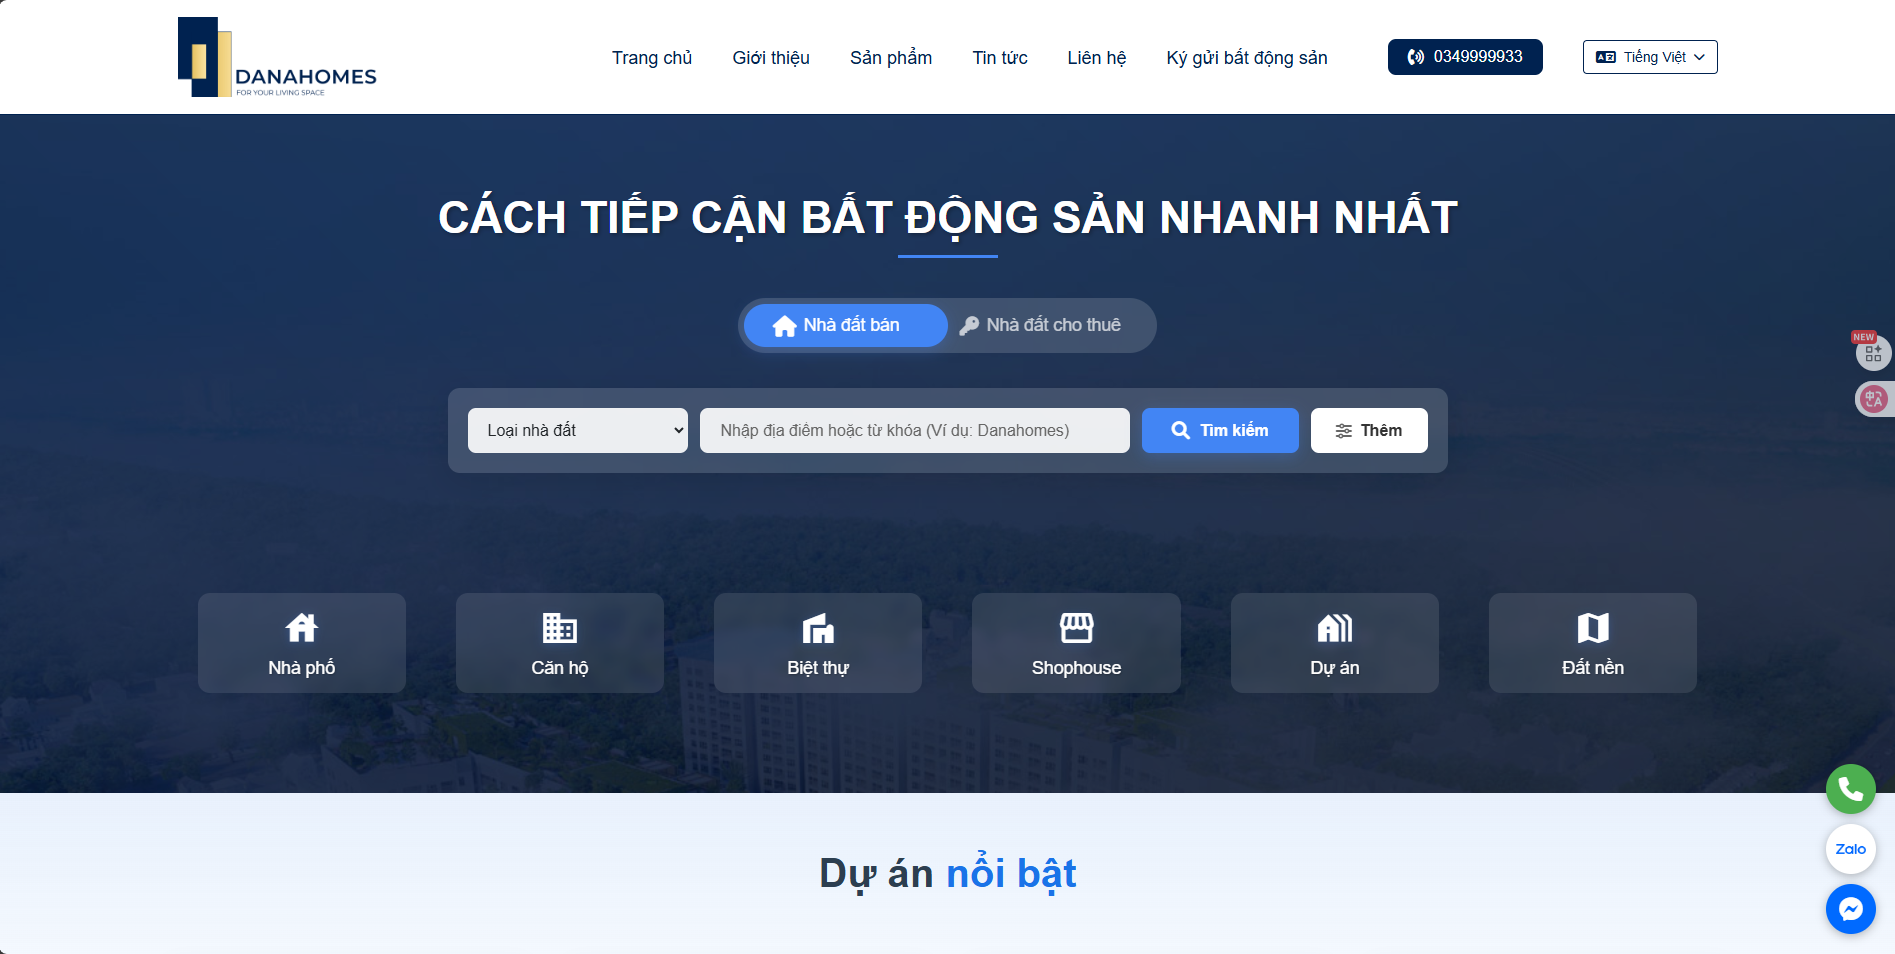Open the Biệt thự category tile

pyautogui.click(x=818, y=643)
